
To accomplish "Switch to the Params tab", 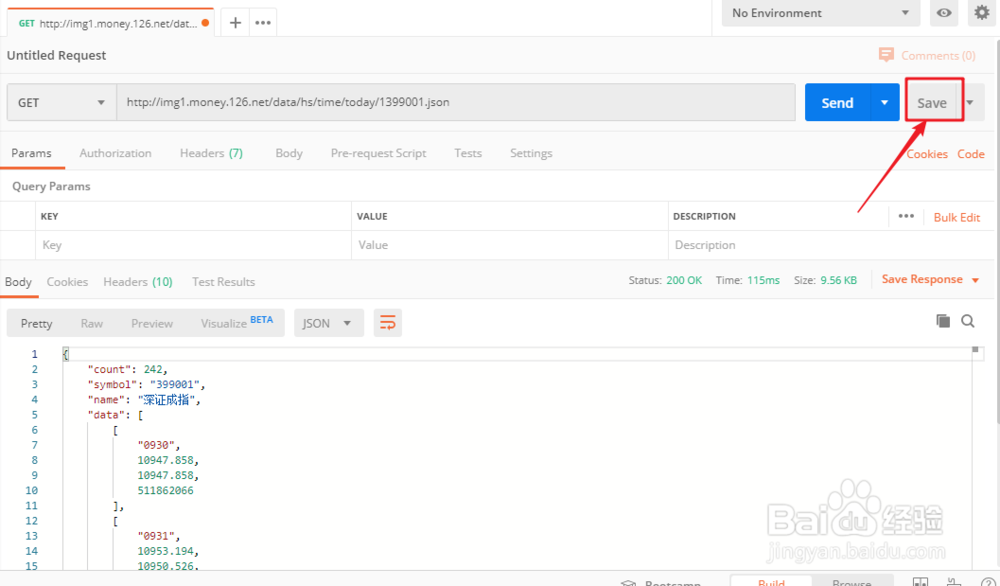I will pyautogui.click(x=31, y=153).
